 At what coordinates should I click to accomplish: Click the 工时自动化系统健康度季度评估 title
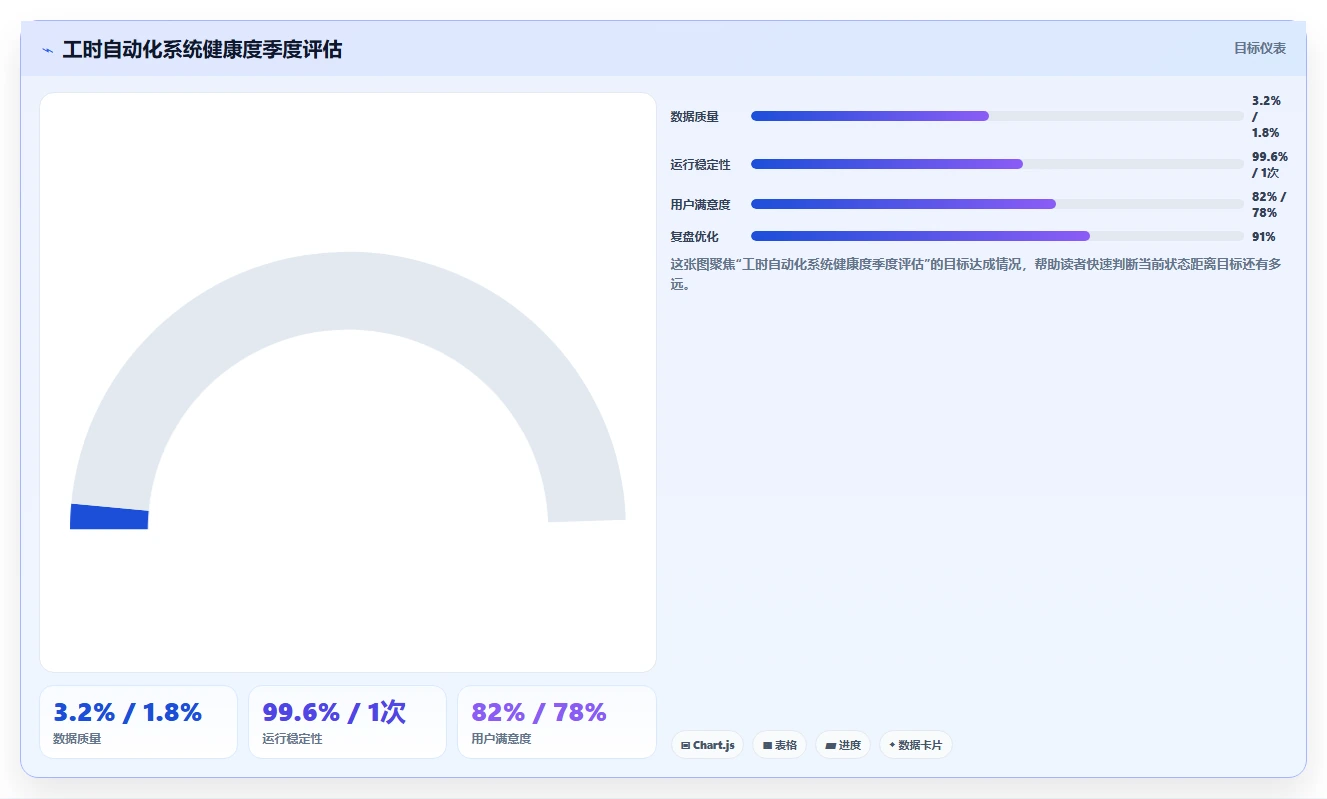tap(202, 49)
